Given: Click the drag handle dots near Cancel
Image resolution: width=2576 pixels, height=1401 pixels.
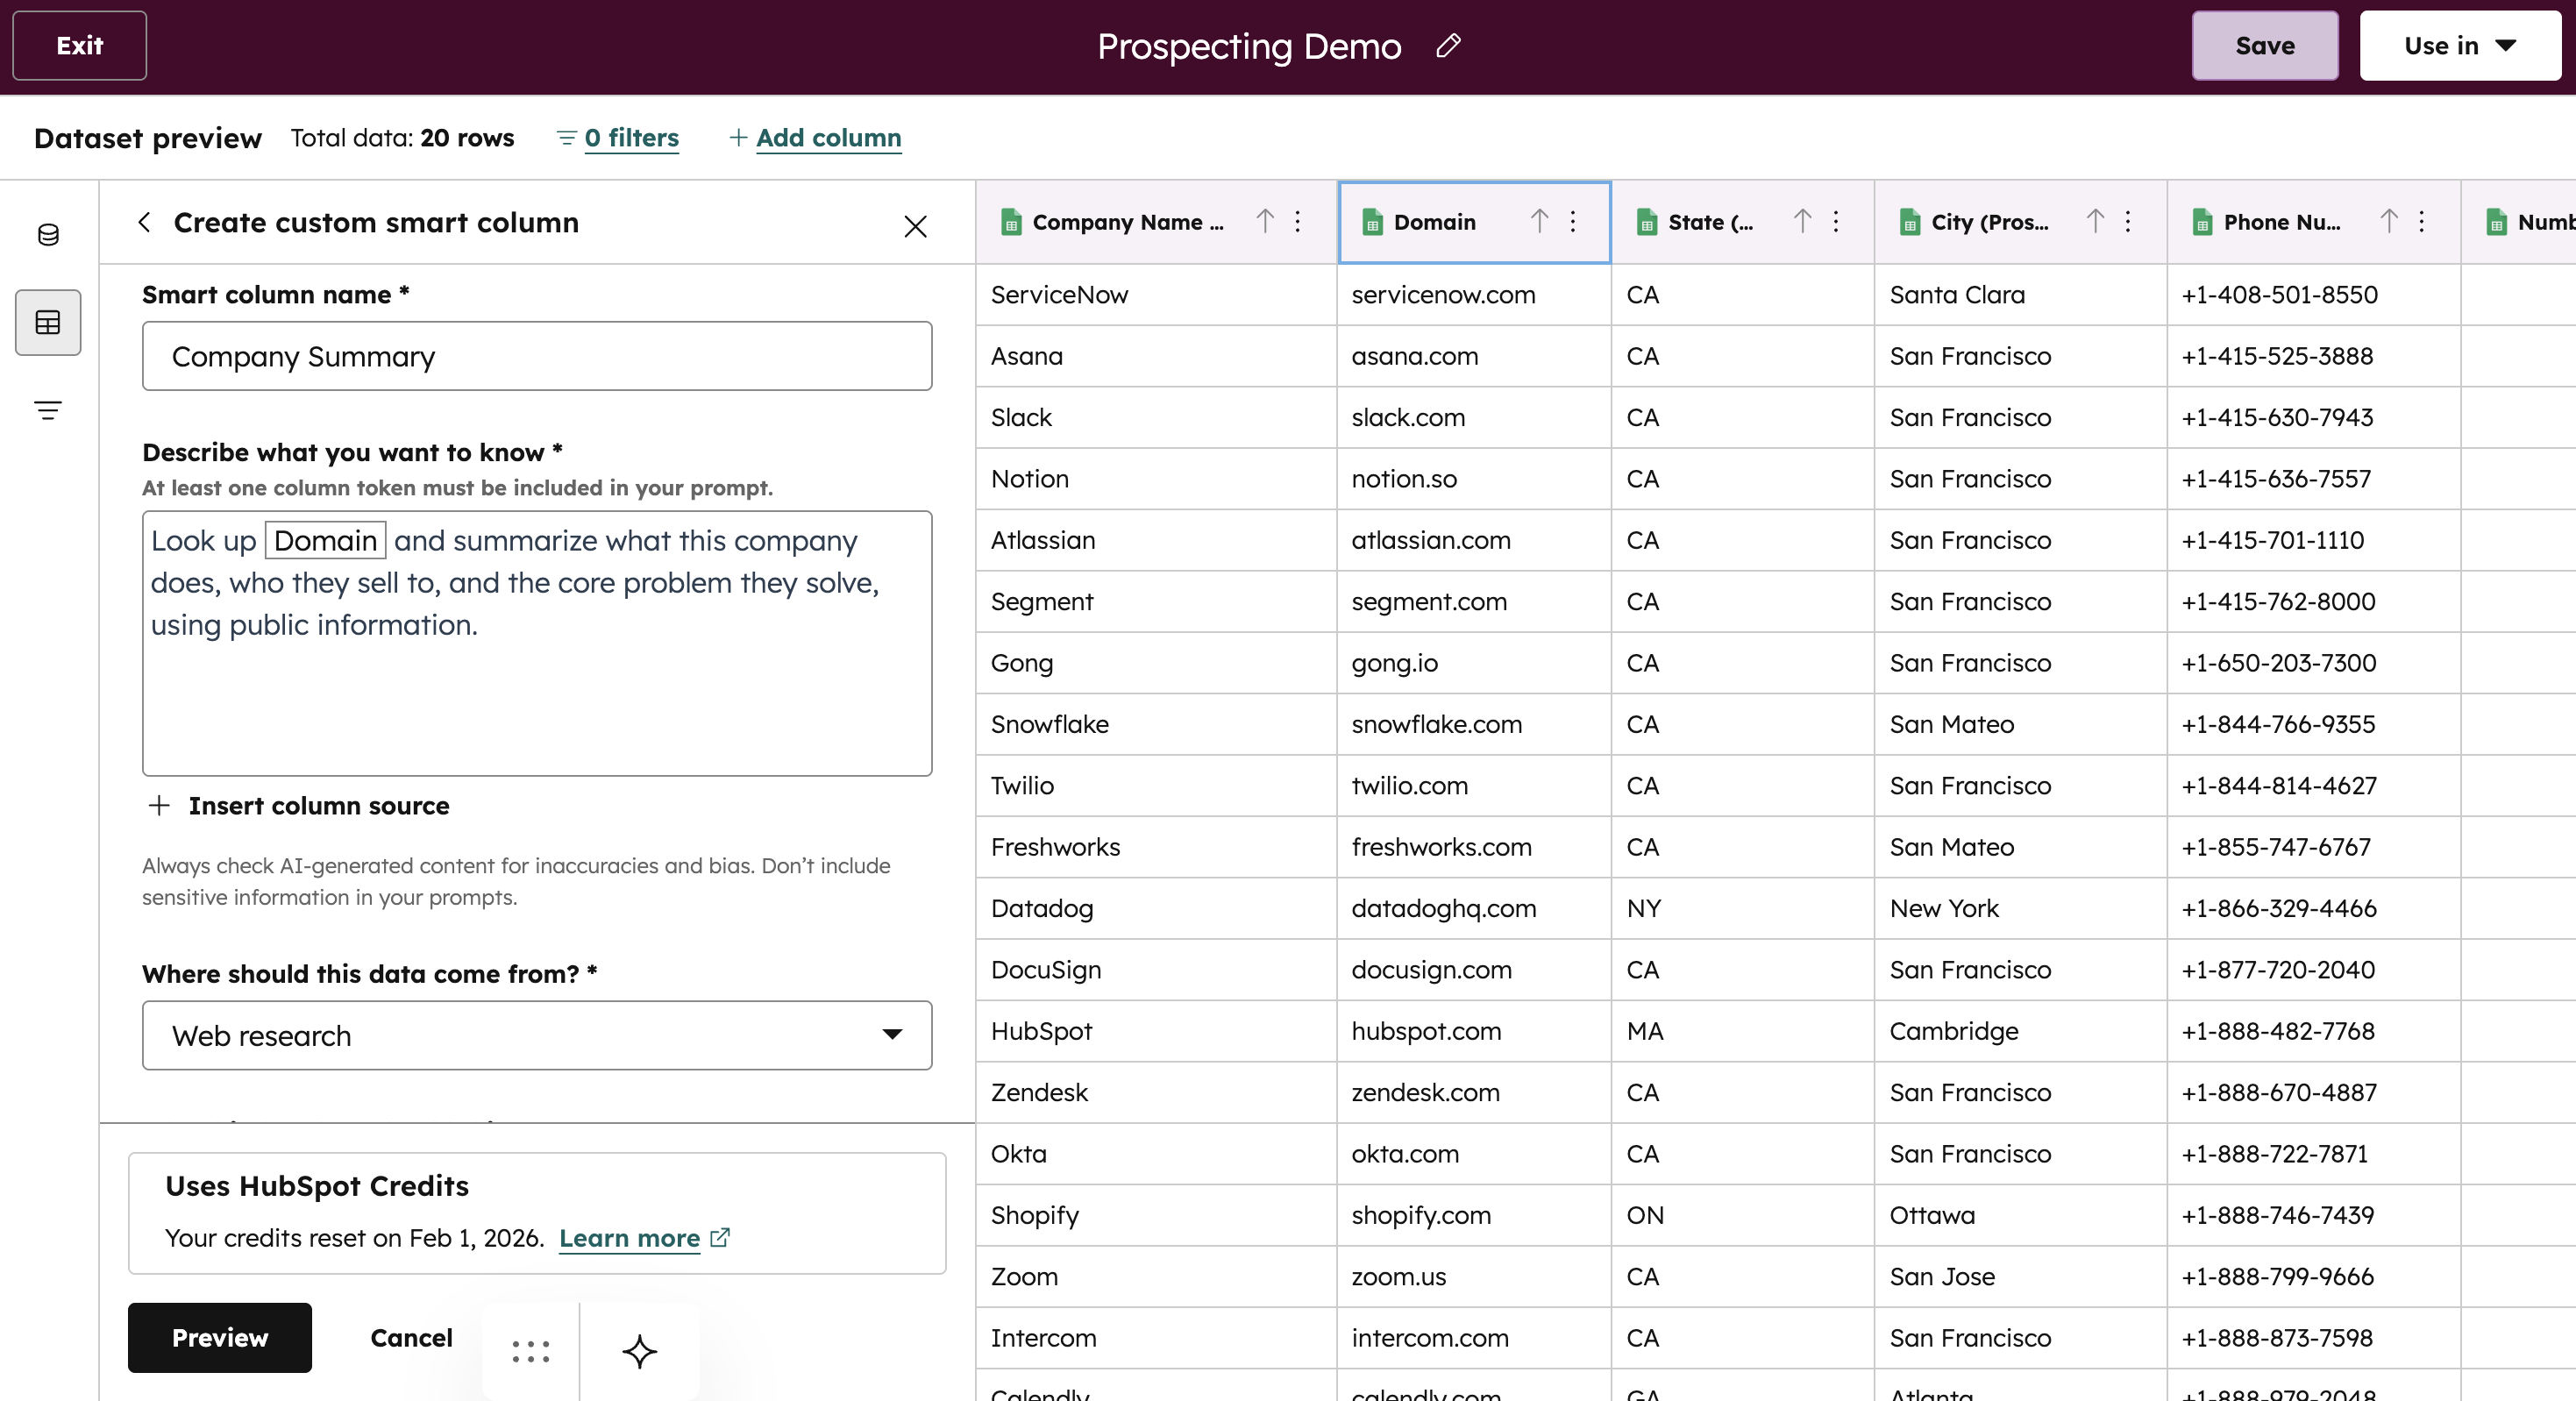Looking at the screenshot, I should (x=530, y=1351).
